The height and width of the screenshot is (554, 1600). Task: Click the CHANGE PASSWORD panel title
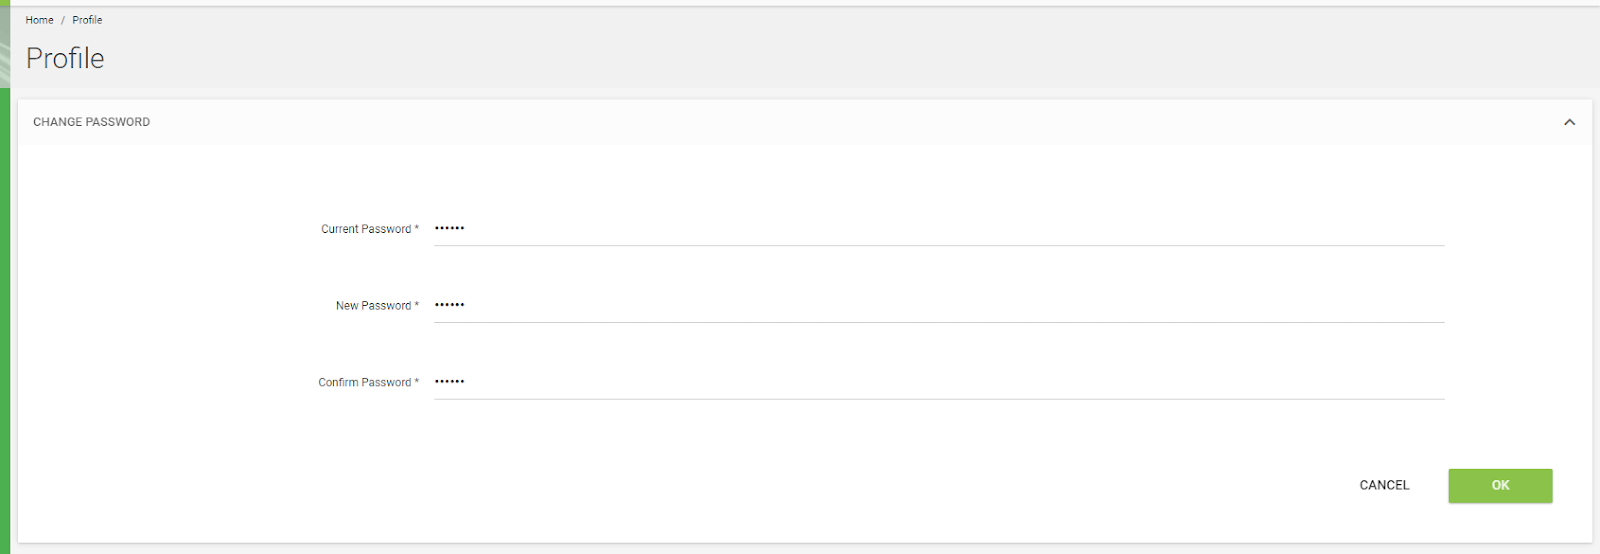click(x=92, y=122)
